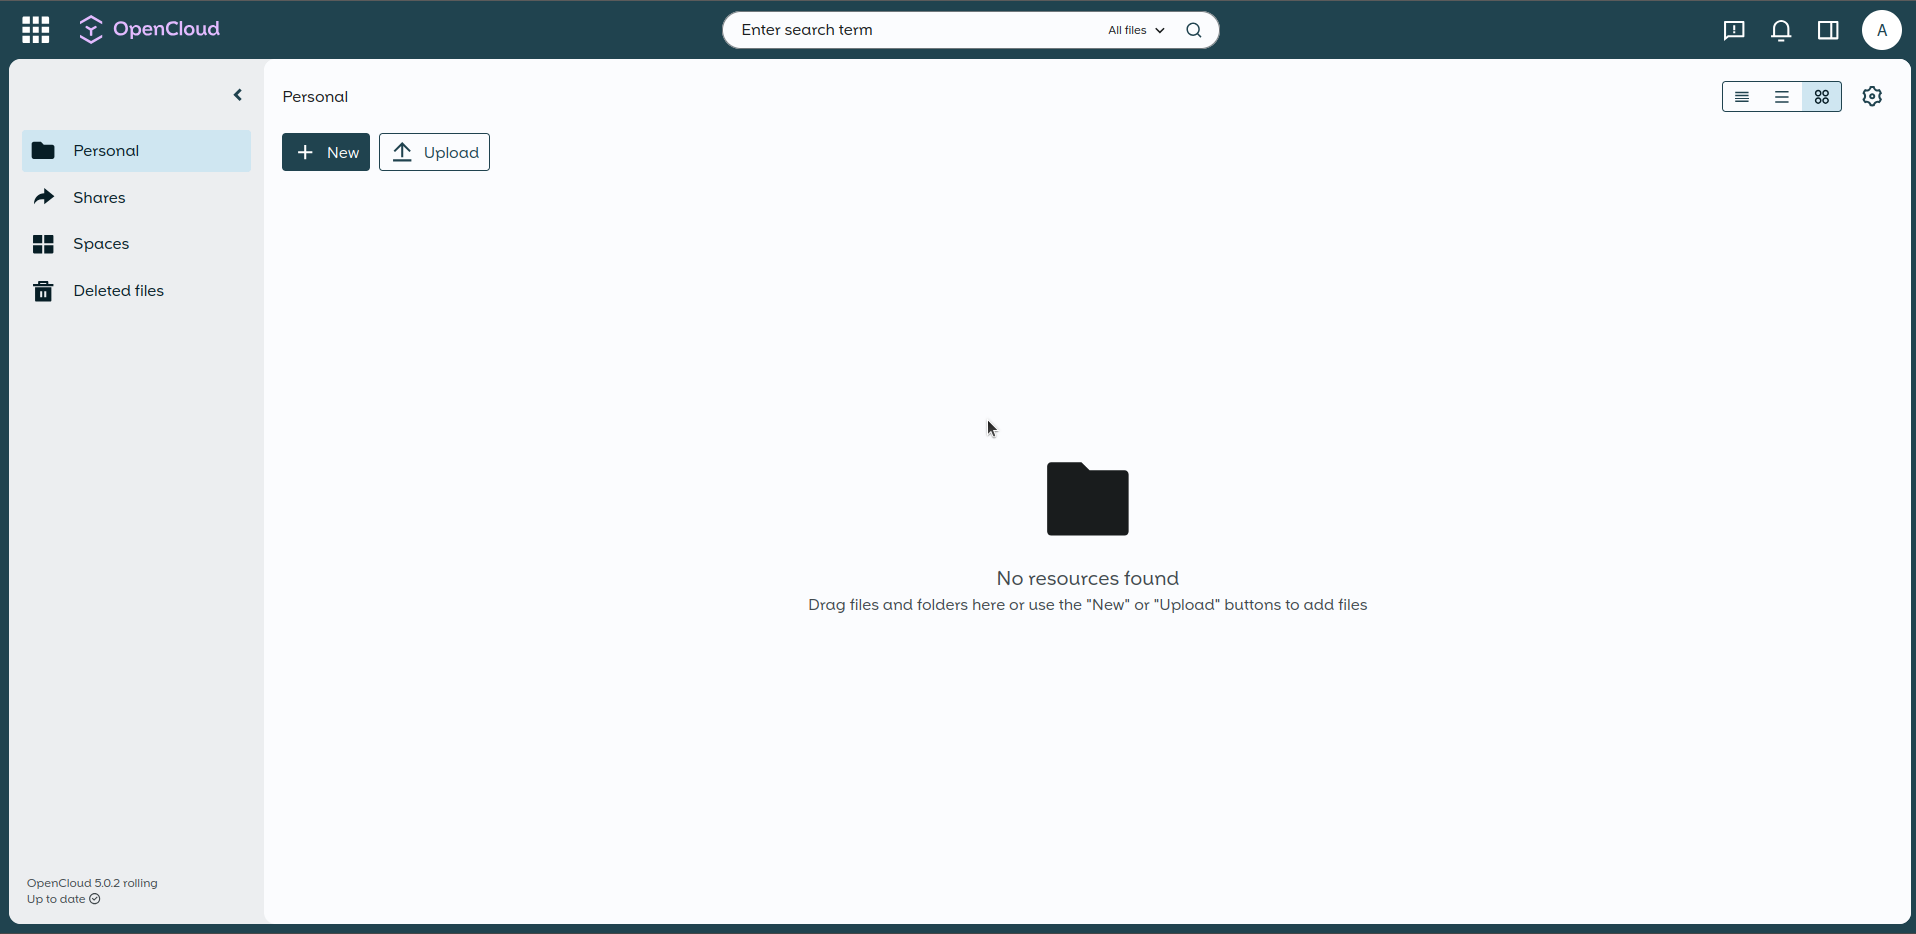Select the tiles grid view
This screenshot has width=1916, height=934.
1822,97
